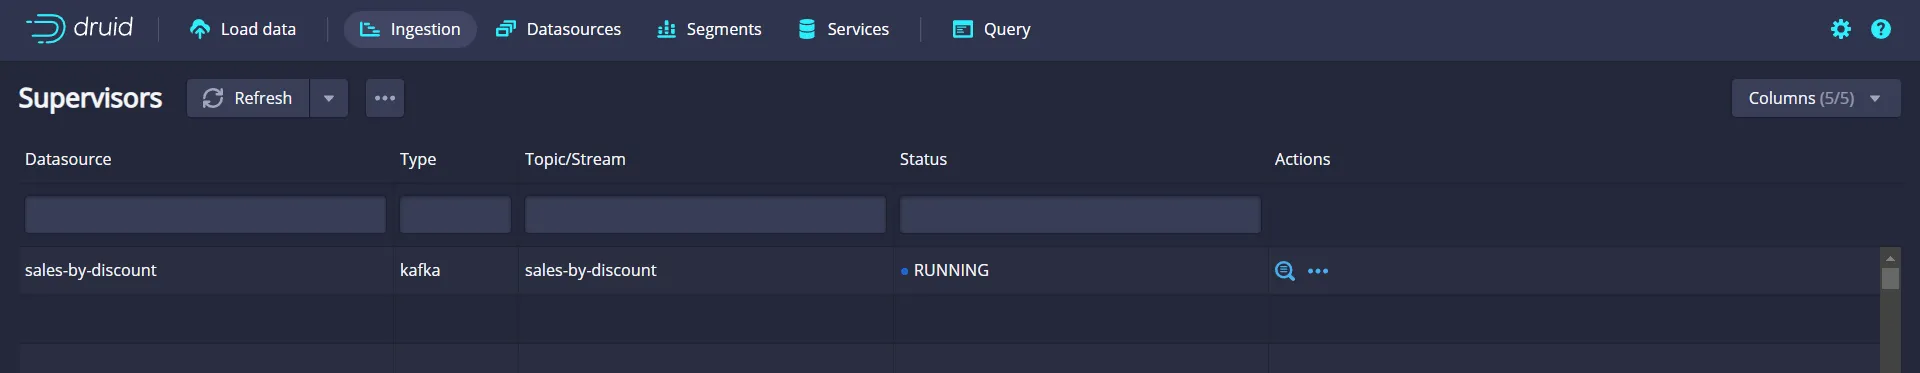
Task: Click the Actions column header
Action: click(1302, 159)
